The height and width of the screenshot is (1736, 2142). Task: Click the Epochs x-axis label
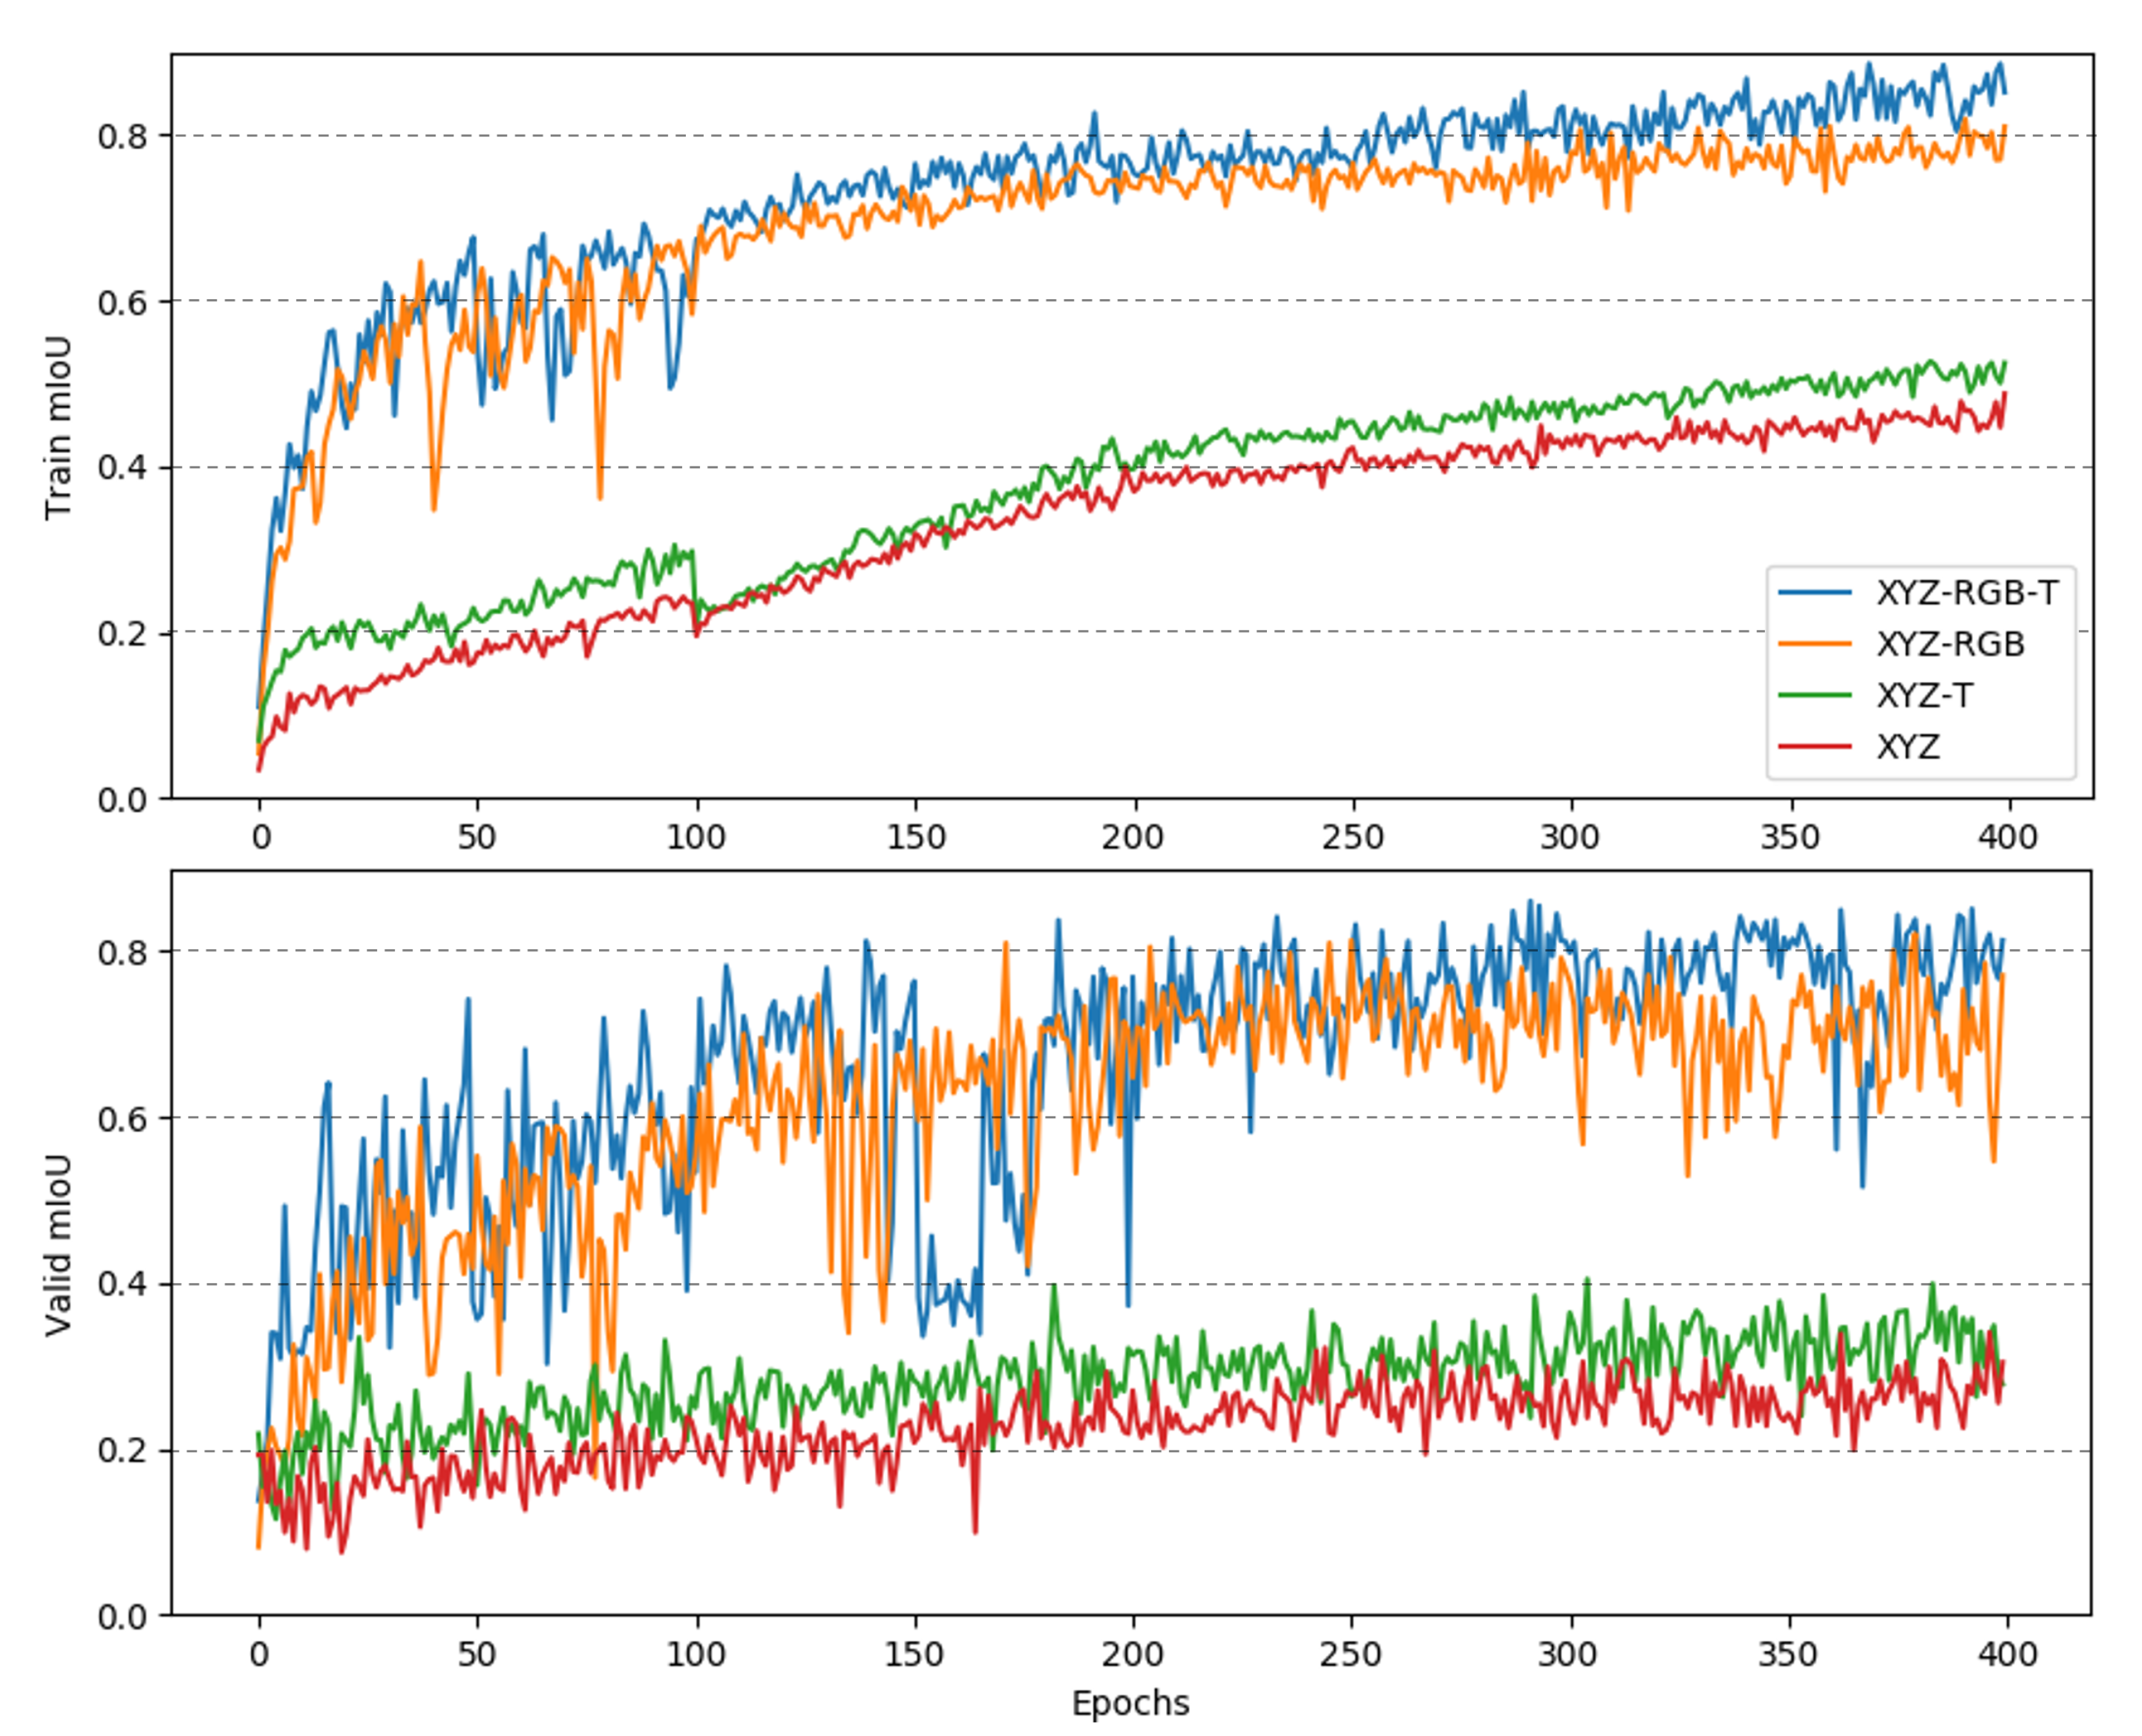point(1130,1703)
